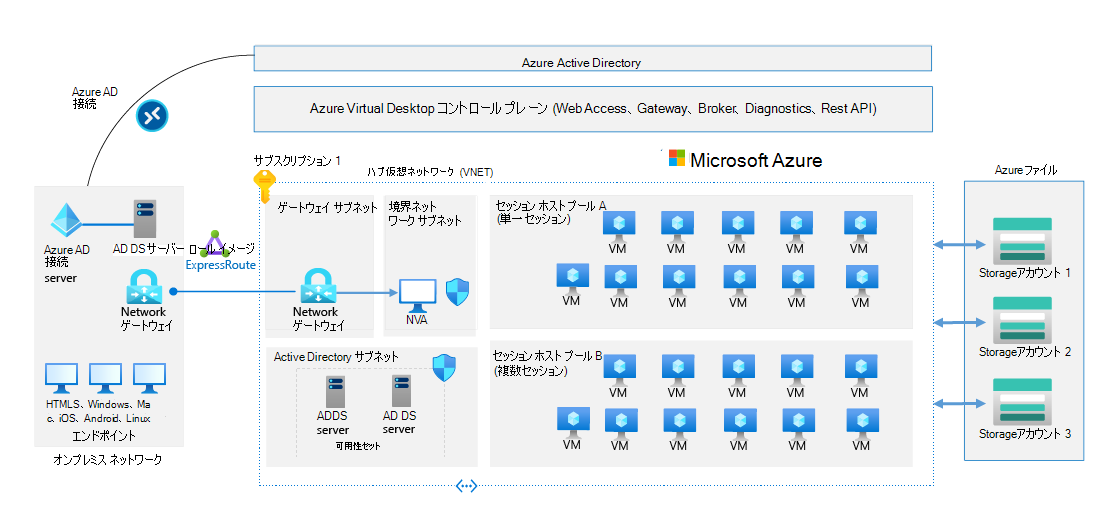Select the middle endpoint monitor icon
Image resolution: width=1112 pixels, height=524 pixels.
coord(106,379)
